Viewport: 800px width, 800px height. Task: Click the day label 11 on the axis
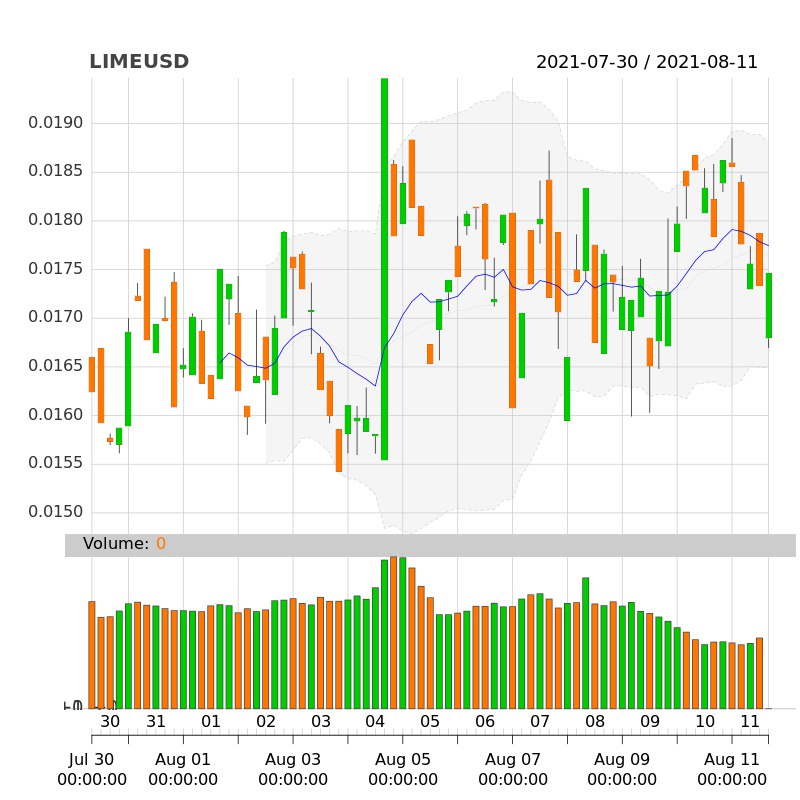pyautogui.click(x=750, y=722)
